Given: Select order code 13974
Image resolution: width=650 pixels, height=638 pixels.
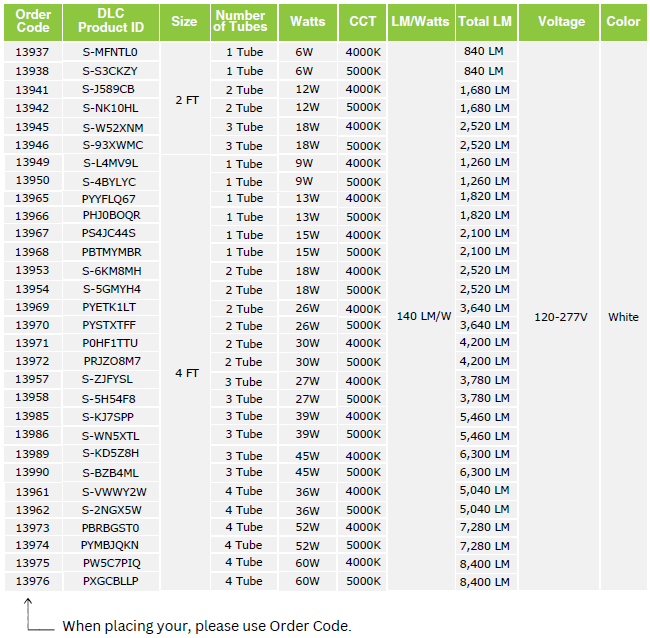Looking at the screenshot, I should point(32,545).
